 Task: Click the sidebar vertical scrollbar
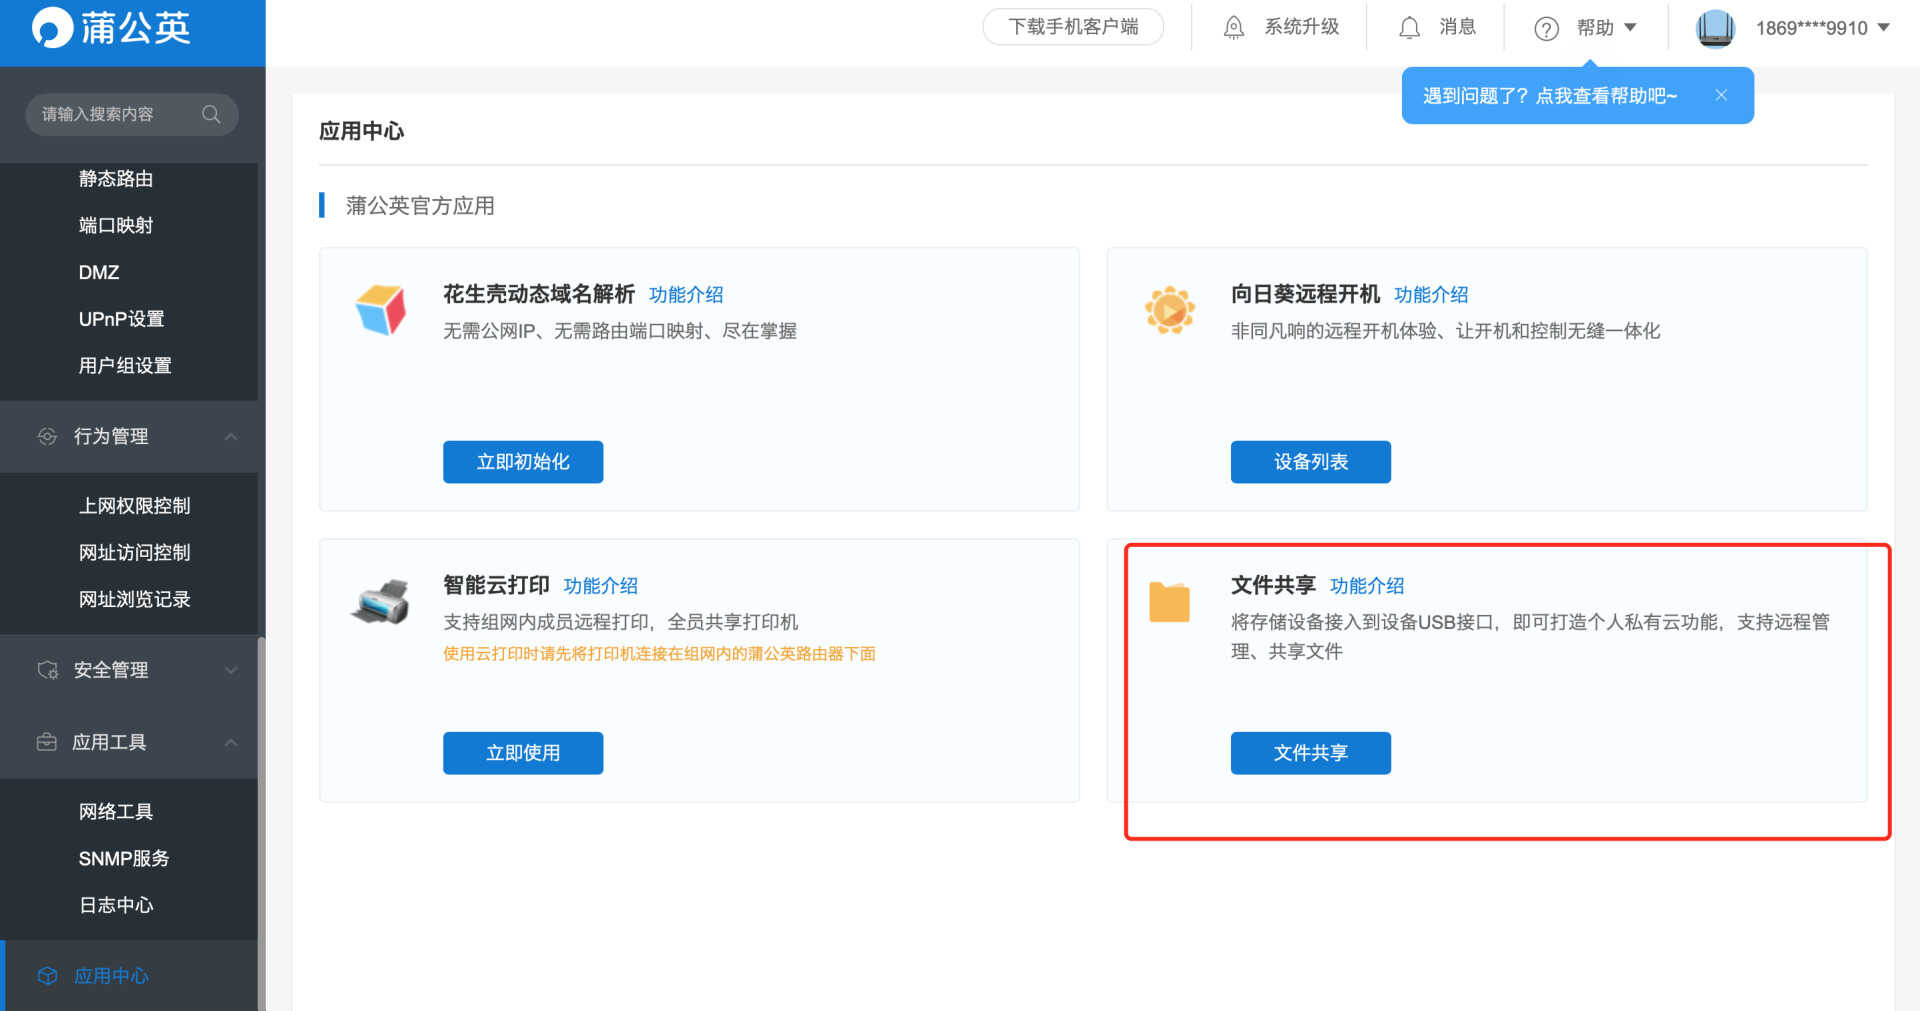coord(261,824)
